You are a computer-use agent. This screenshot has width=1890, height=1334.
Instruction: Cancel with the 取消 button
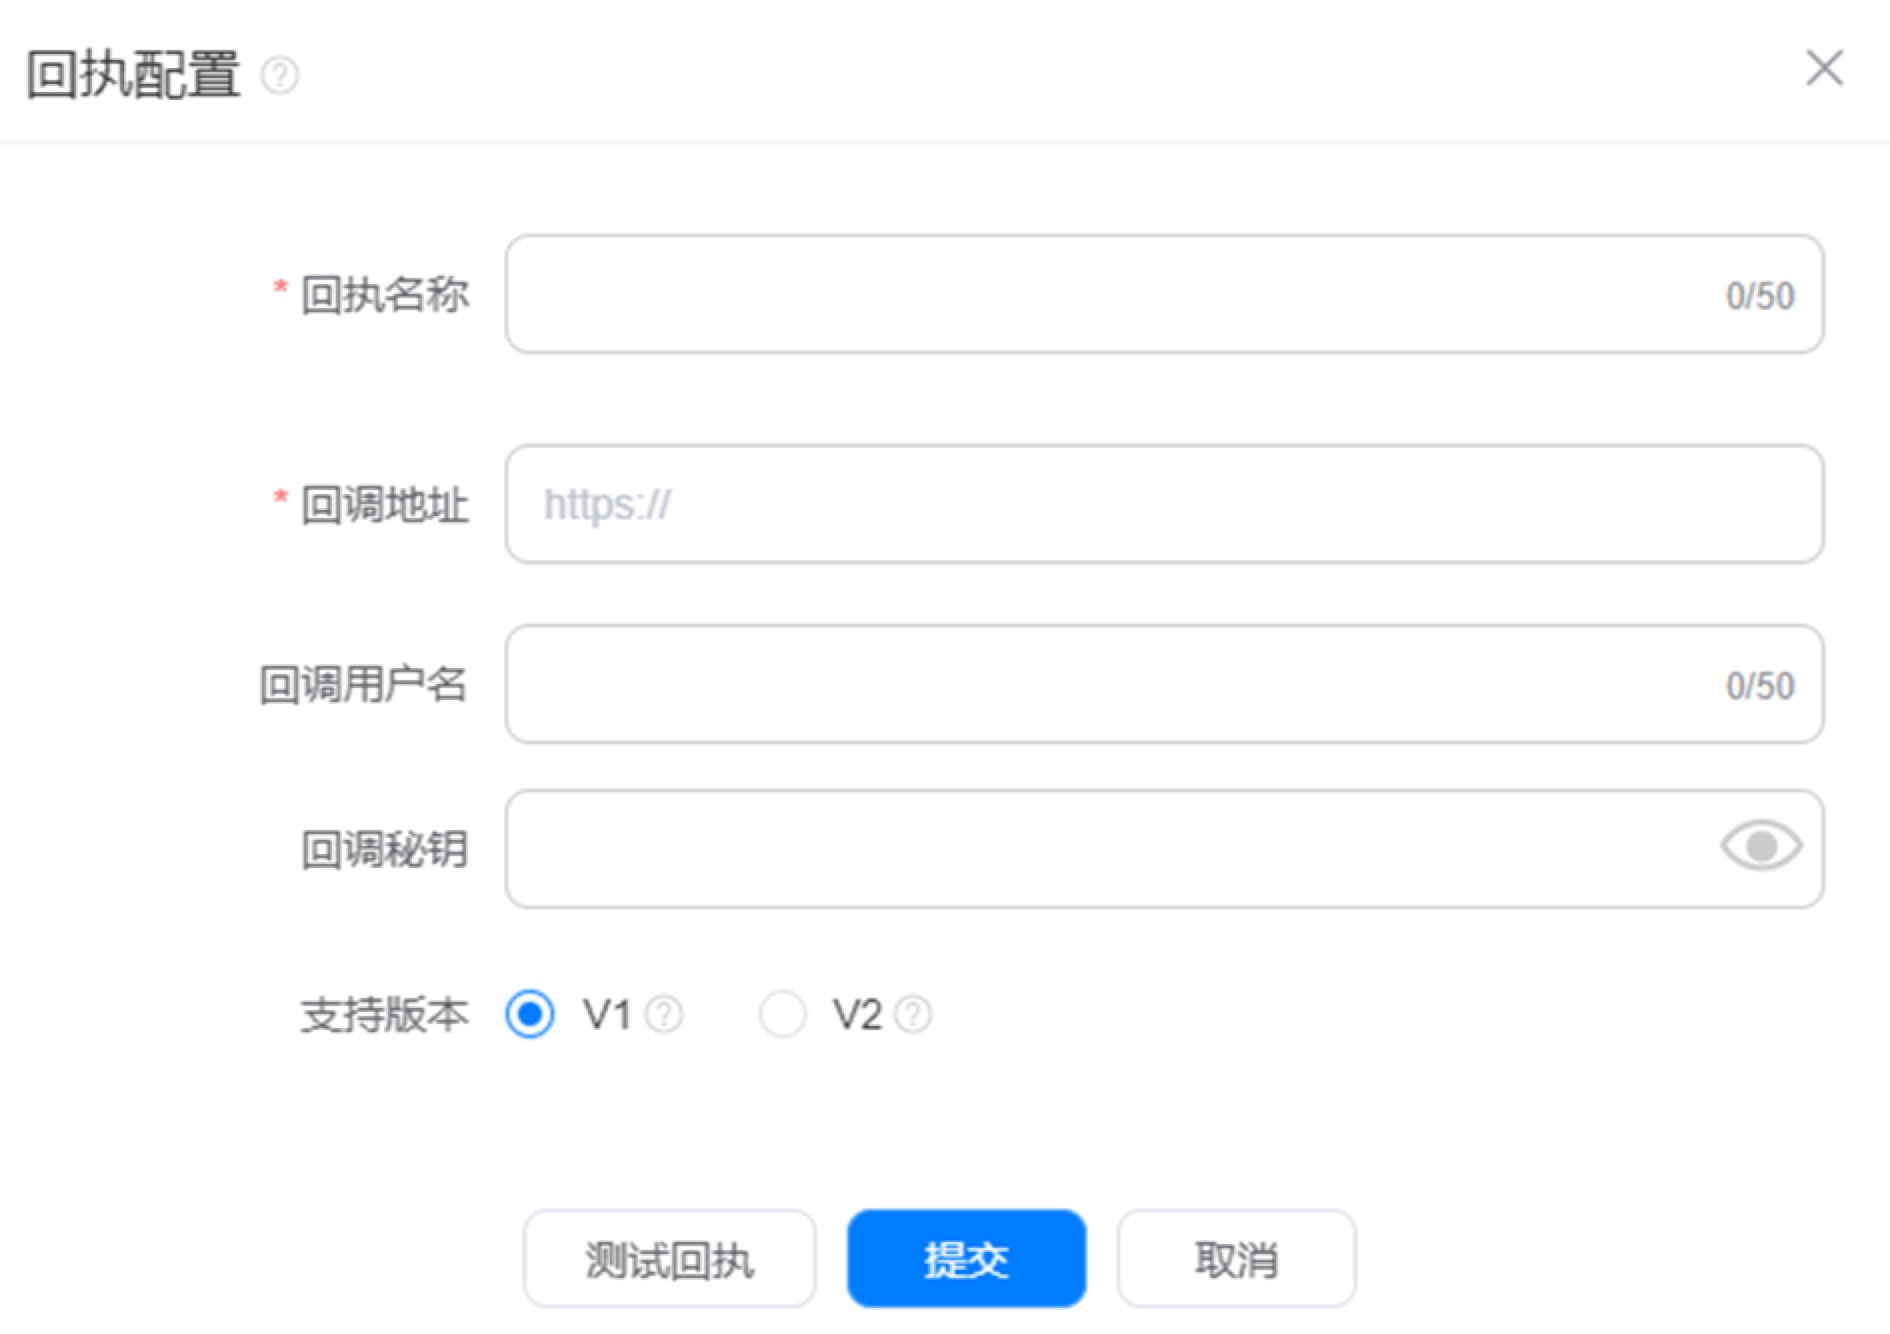[x=1236, y=1258]
